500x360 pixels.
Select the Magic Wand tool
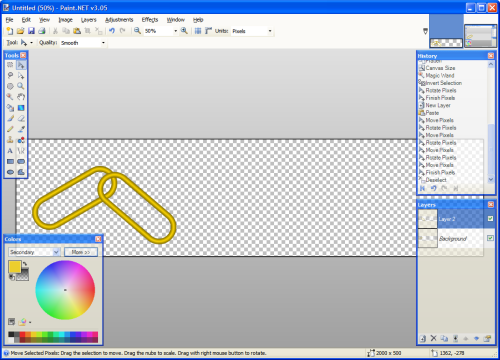coord(10,97)
